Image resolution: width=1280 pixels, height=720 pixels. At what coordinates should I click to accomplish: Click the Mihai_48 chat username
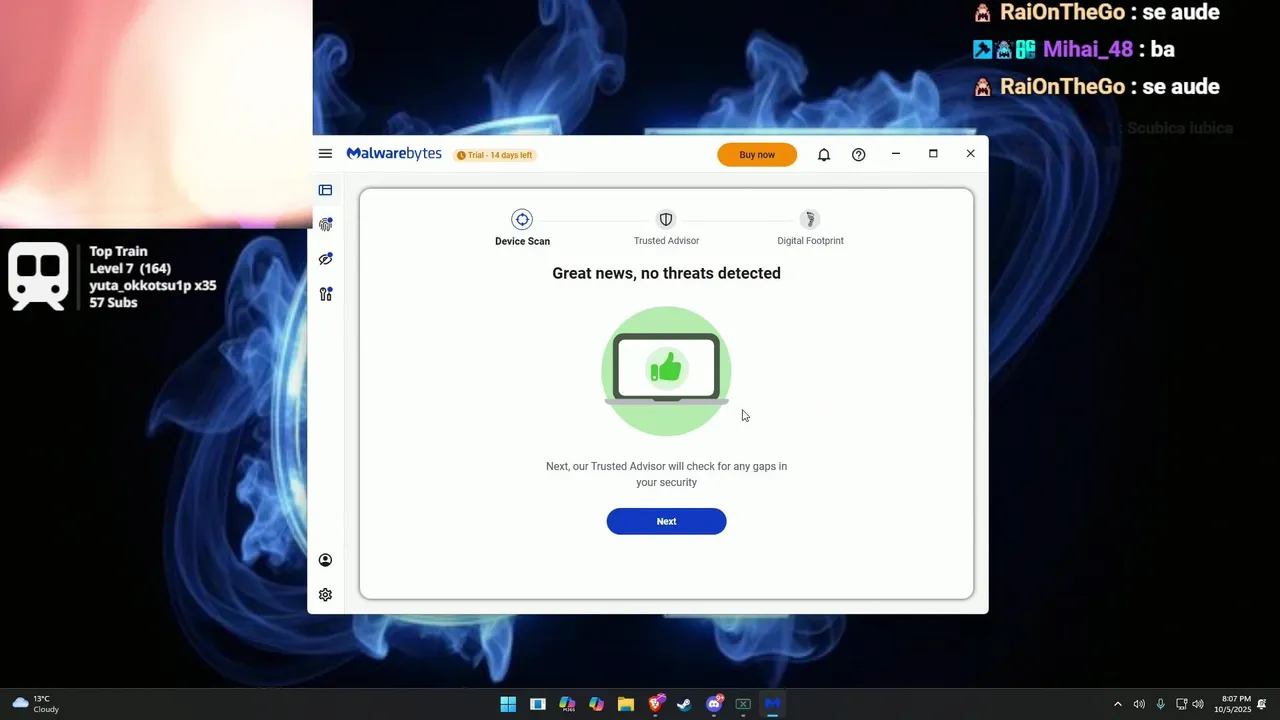[x=1088, y=49]
